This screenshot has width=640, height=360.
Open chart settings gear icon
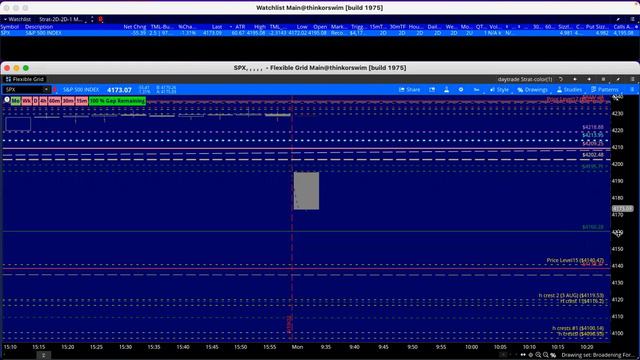pos(461,90)
